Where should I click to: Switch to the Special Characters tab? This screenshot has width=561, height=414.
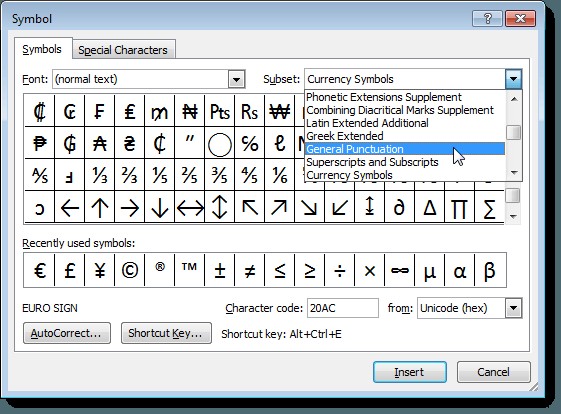pos(123,50)
